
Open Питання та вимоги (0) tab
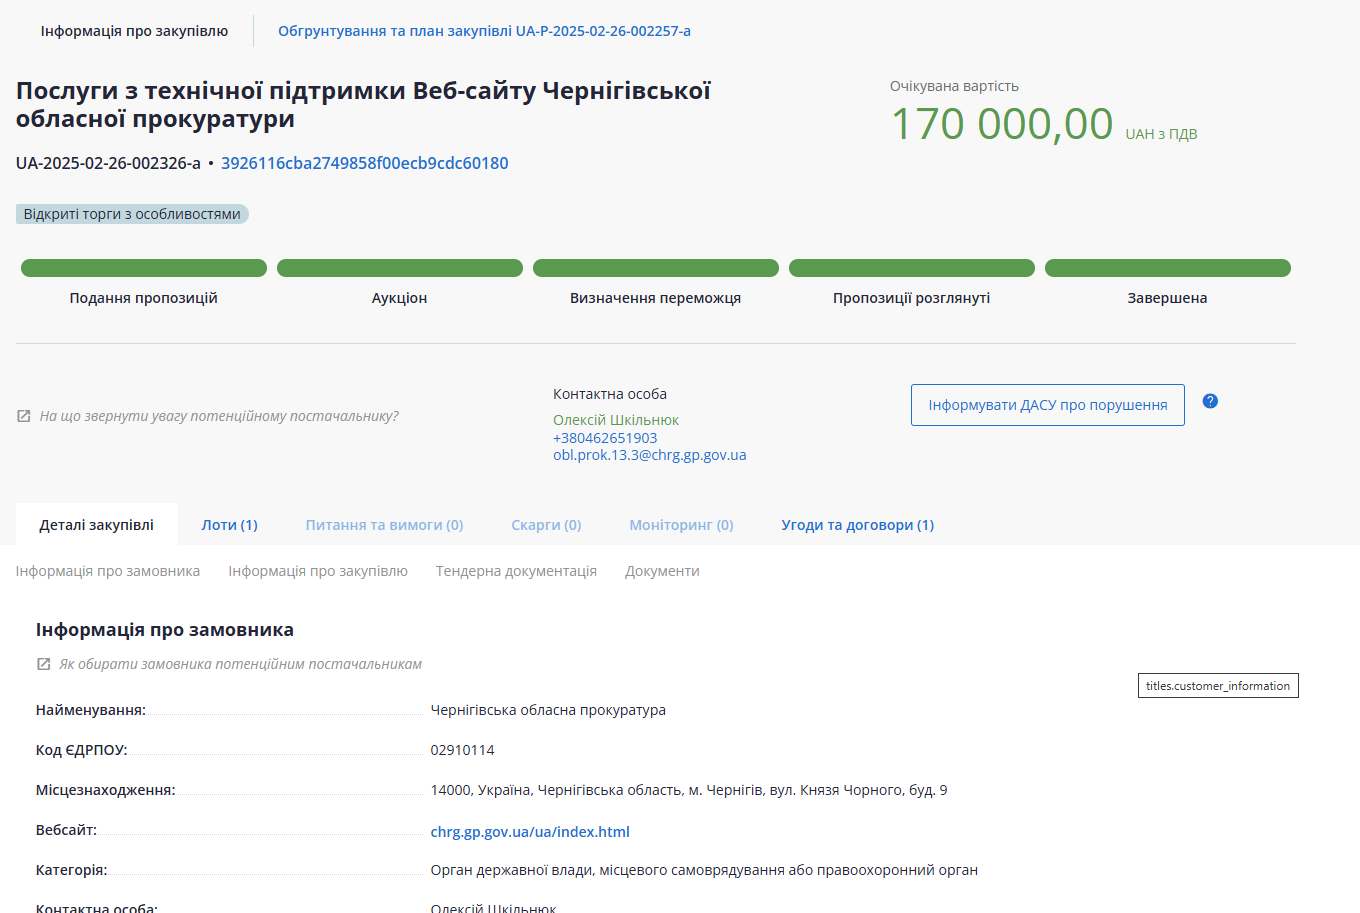(384, 525)
